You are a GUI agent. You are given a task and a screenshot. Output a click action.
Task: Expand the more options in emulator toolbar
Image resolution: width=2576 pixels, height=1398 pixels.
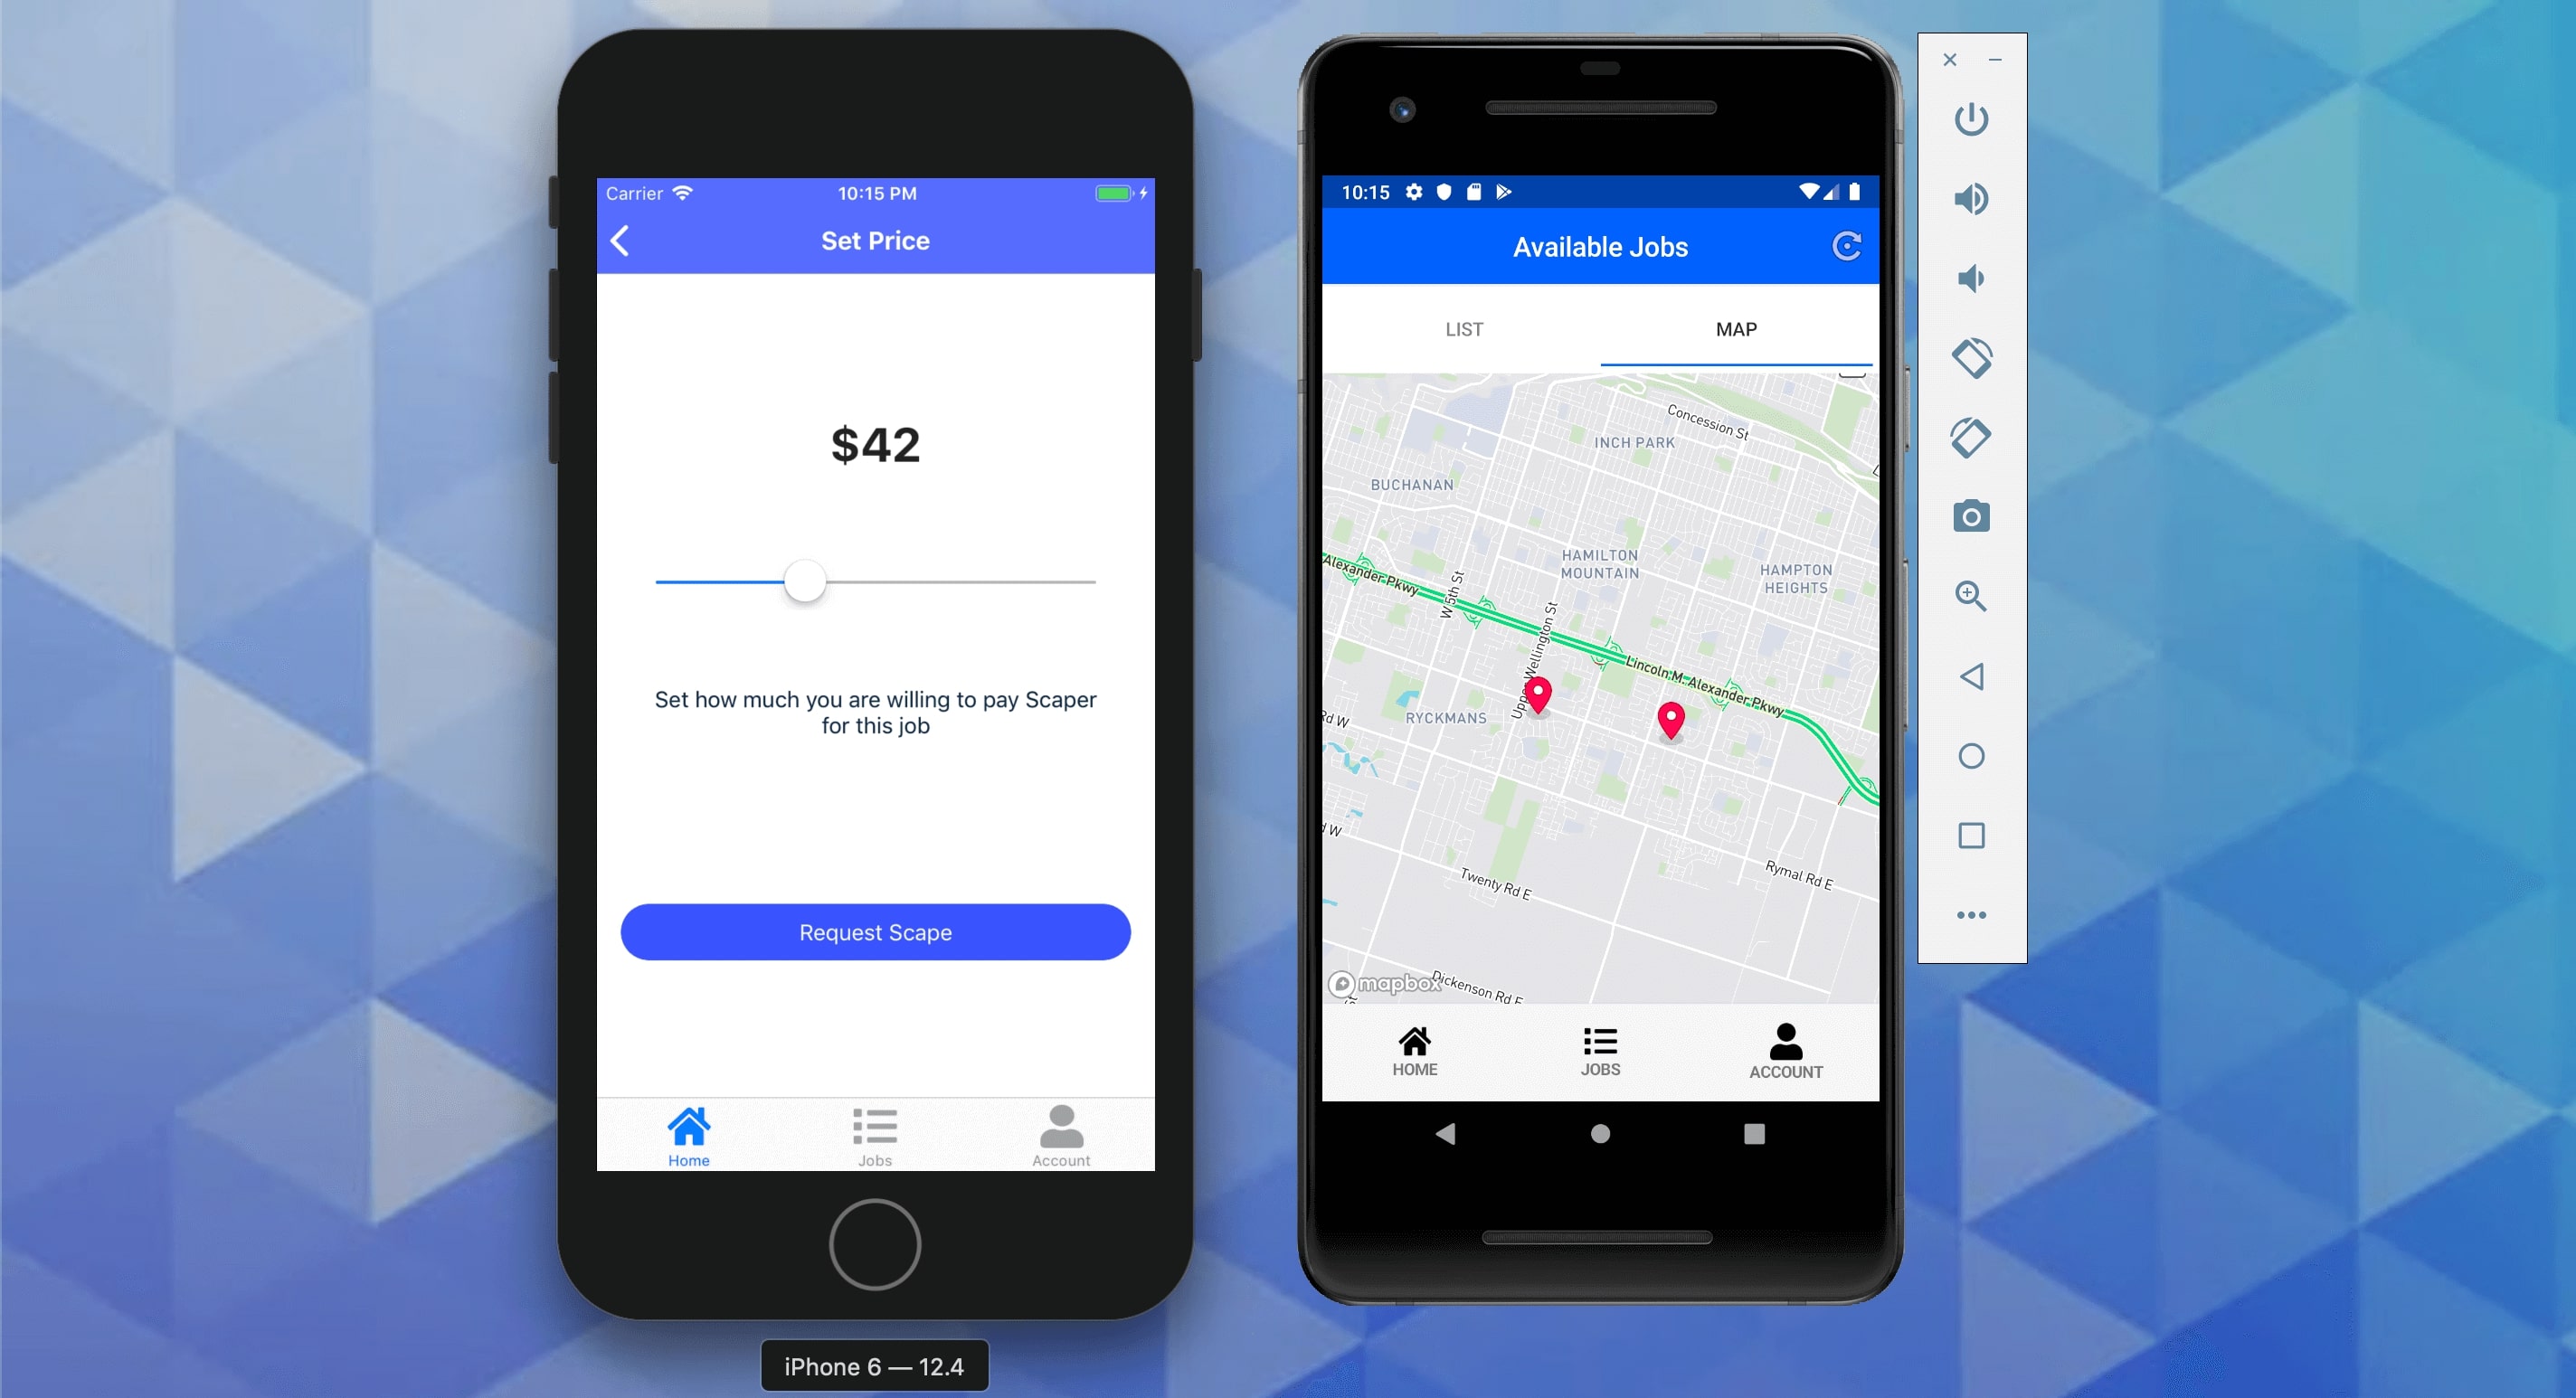1968,914
